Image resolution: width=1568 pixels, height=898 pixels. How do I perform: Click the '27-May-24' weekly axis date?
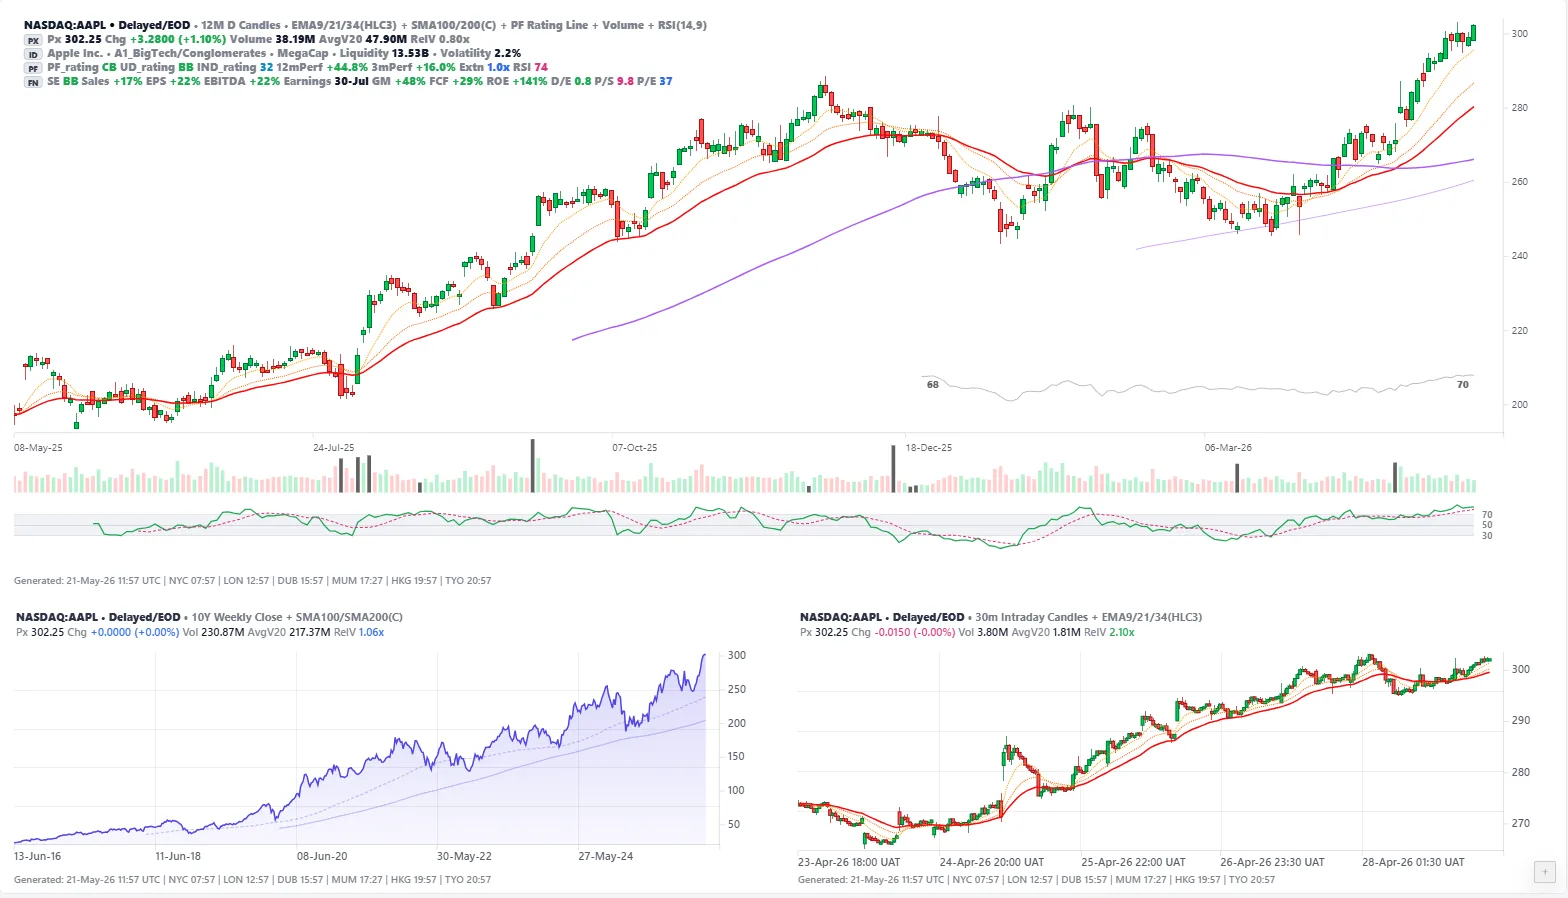[606, 857]
